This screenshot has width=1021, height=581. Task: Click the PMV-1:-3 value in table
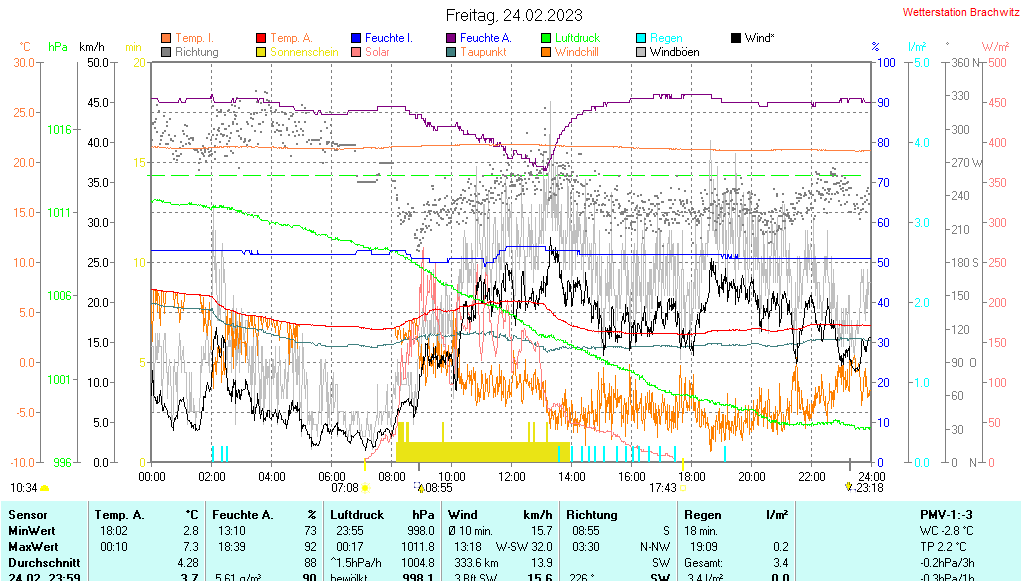click(946, 514)
